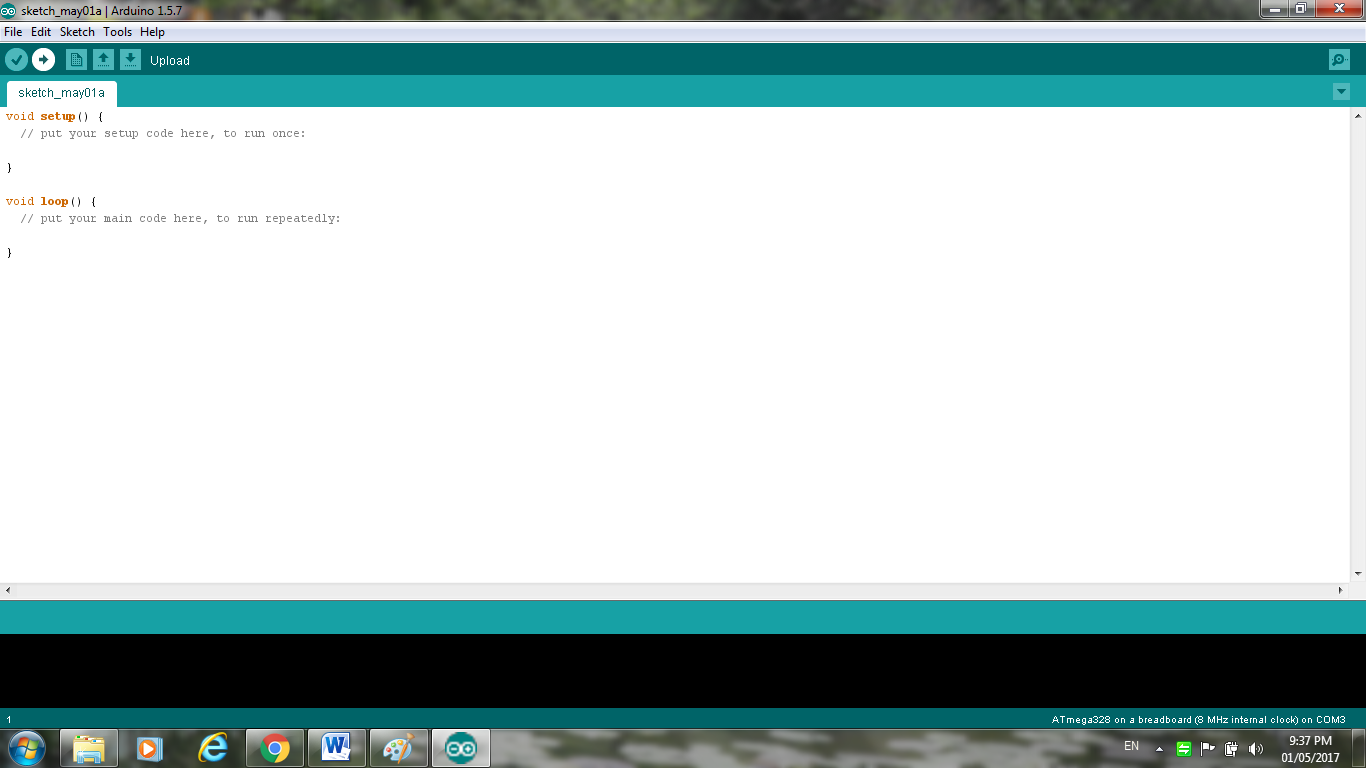Click the vertical scrollbar down arrow
The image size is (1366, 768).
[x=1358, y=574]
